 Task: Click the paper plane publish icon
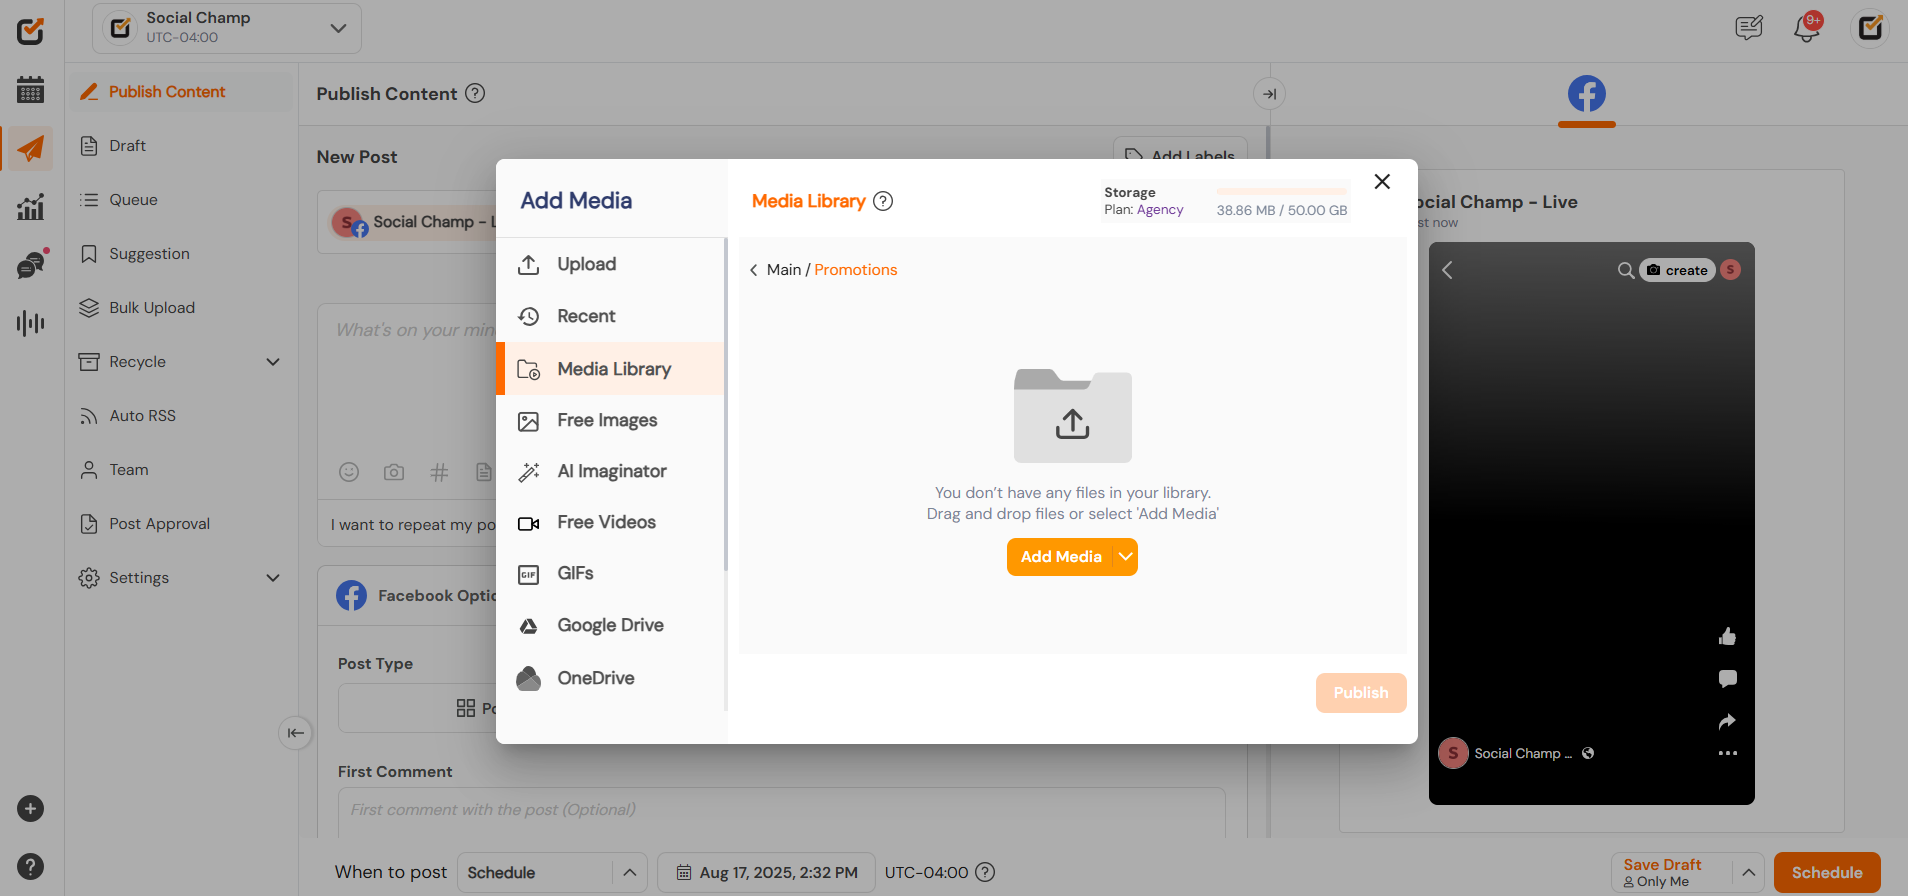tap(30, 149)
